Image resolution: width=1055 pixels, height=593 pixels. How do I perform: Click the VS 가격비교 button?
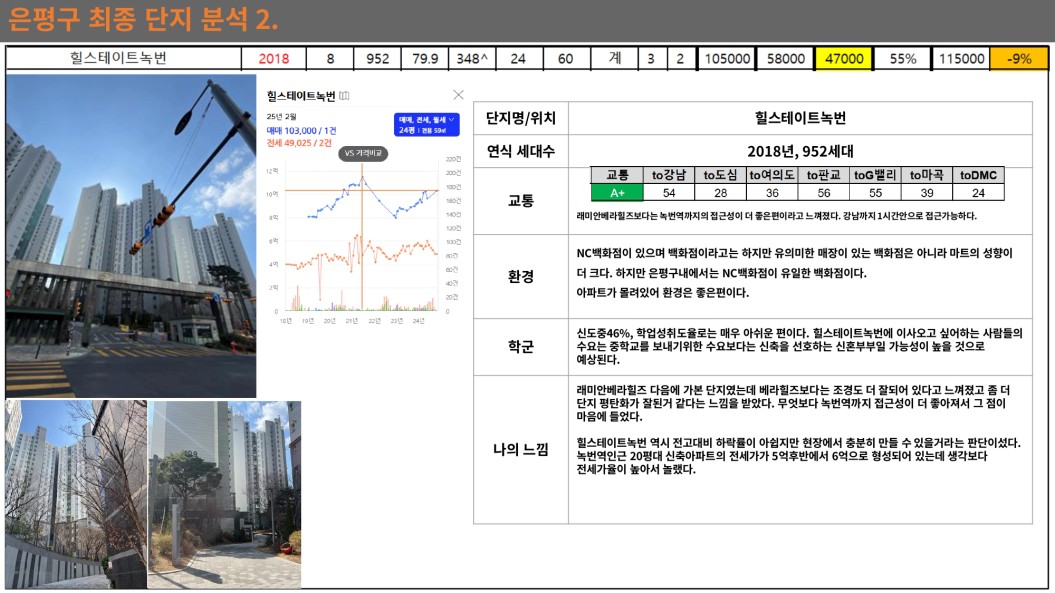point(363,153)
